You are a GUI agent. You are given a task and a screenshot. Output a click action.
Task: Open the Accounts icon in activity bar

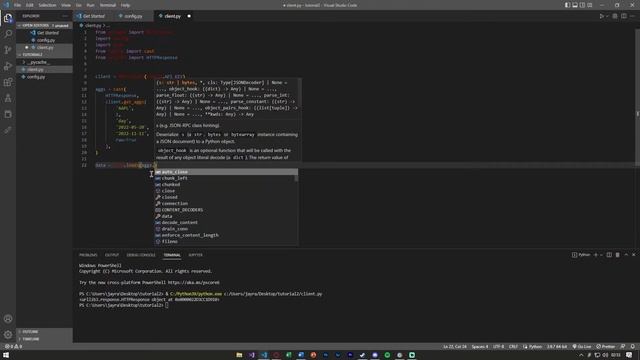pyautogui.click(x=8, y=319)
